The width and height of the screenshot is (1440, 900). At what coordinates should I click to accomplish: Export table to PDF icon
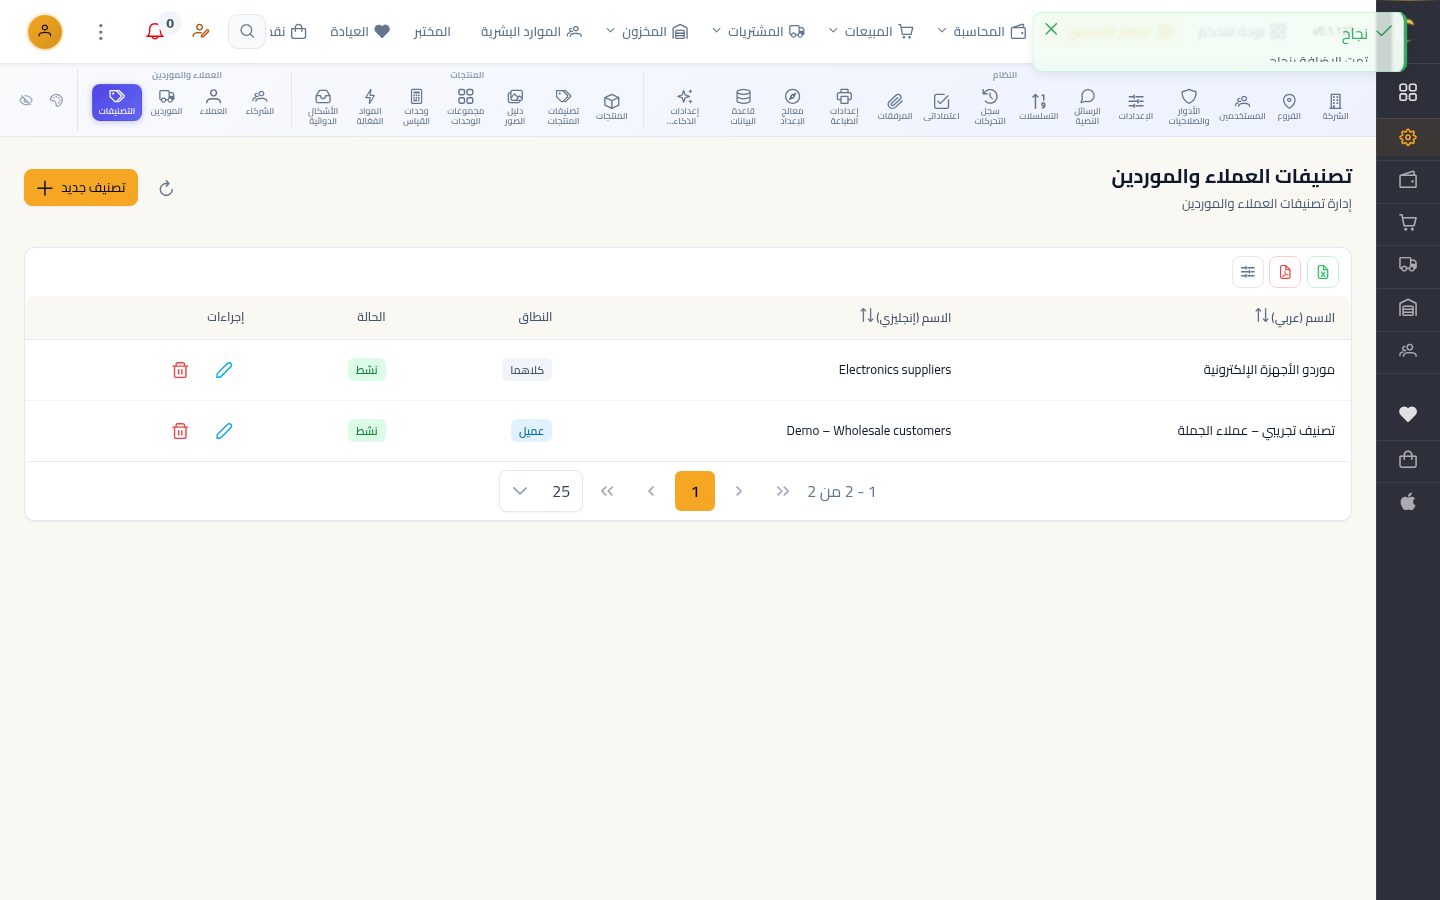pos(1285,272)
